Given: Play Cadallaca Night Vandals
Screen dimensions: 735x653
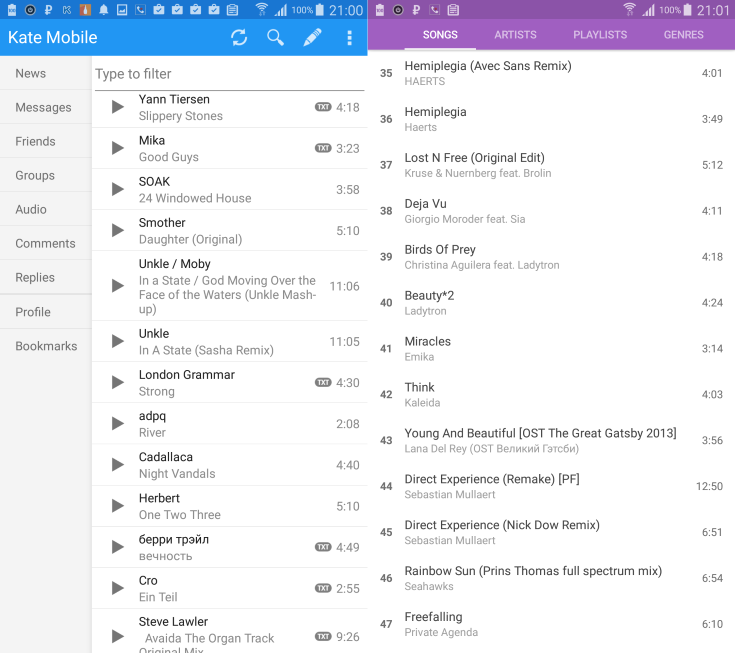Looking at the screenshot, I should (x=118, y=465).
